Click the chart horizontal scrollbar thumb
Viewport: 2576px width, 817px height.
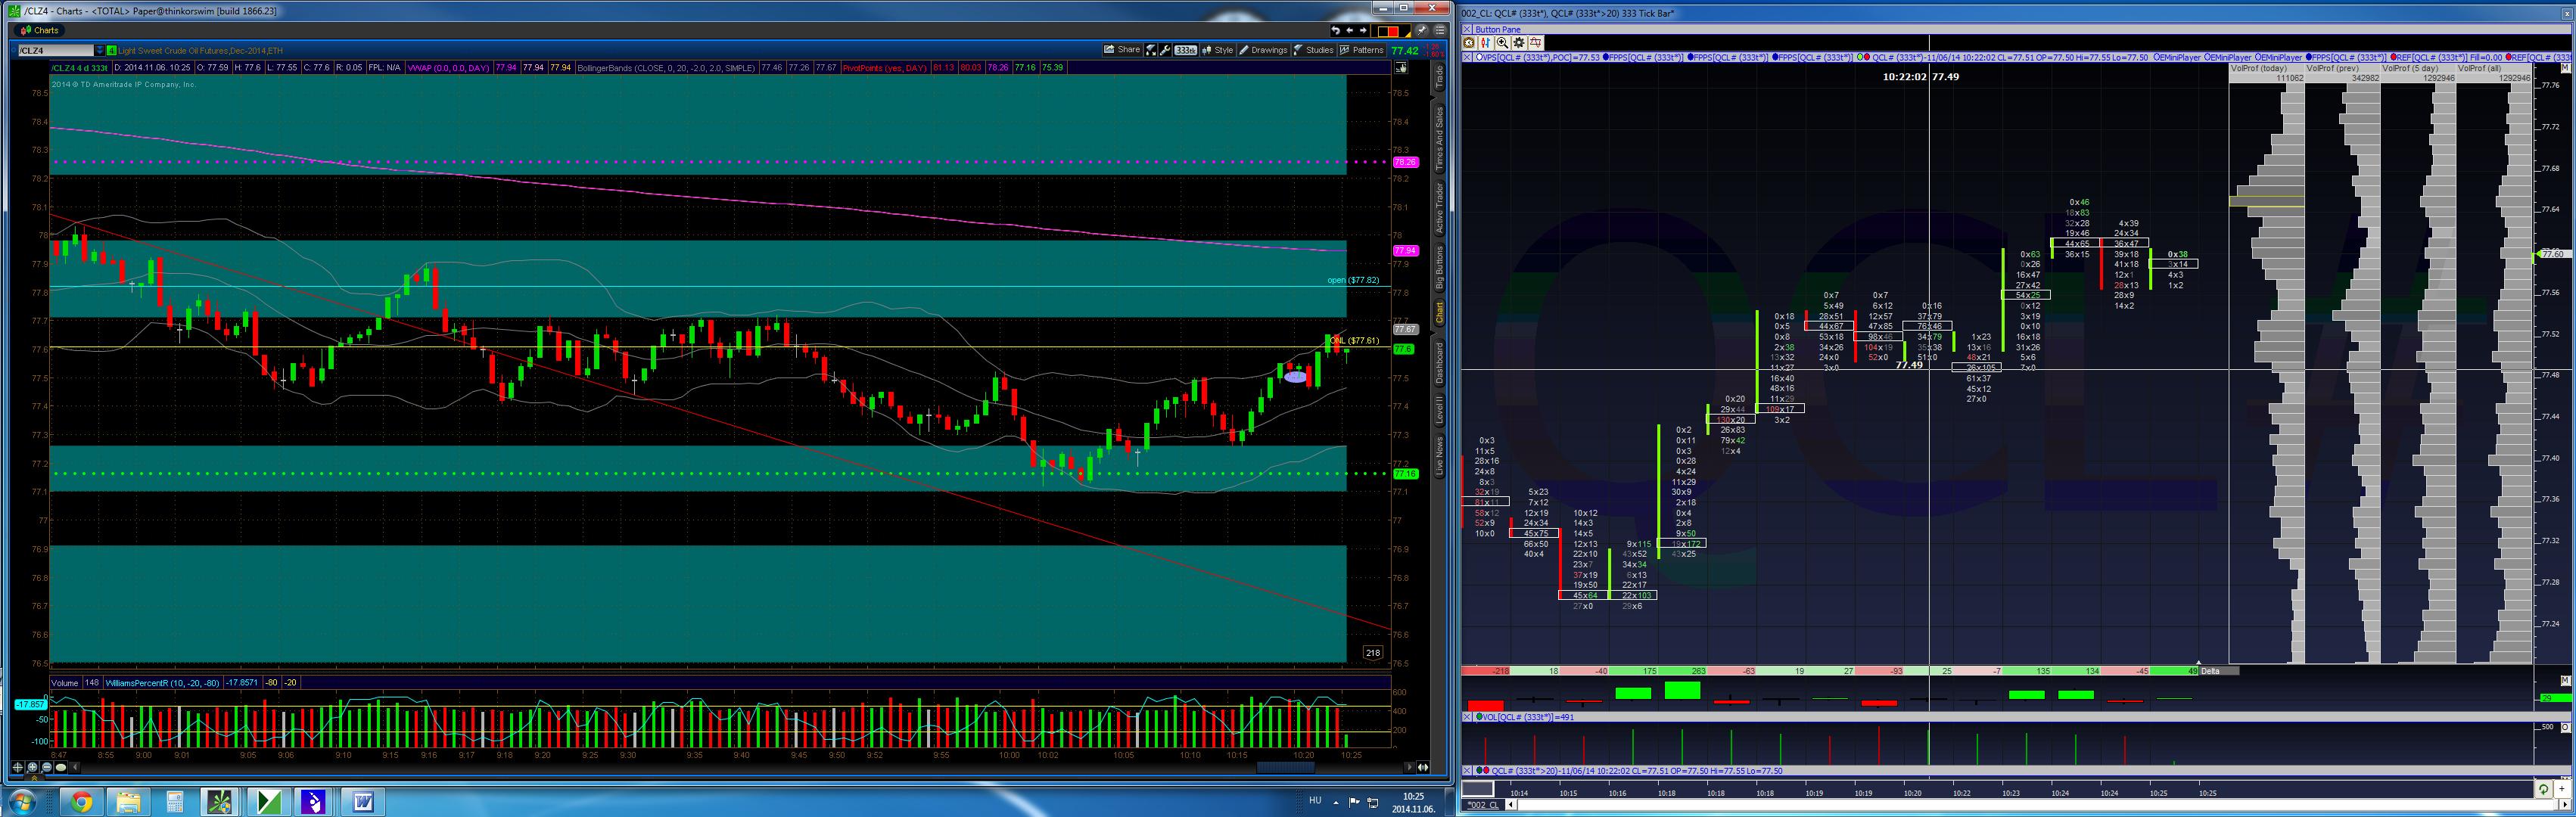[1285, 768]
